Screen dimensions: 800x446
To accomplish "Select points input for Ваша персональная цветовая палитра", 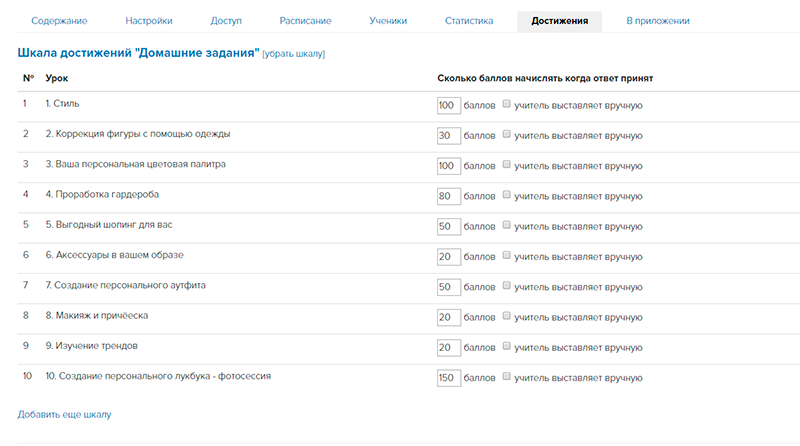I will [x=448, y=166].
